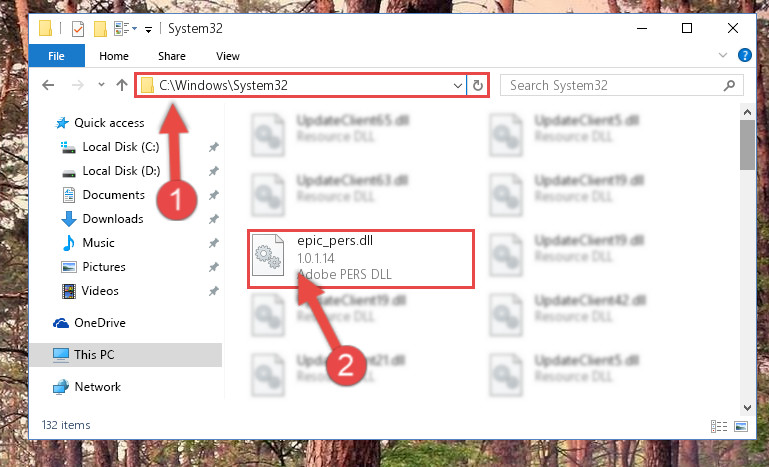This screenshot has width=769, height=467.
Task: Create new folder from quick toolbar
Action: point(101,29)
